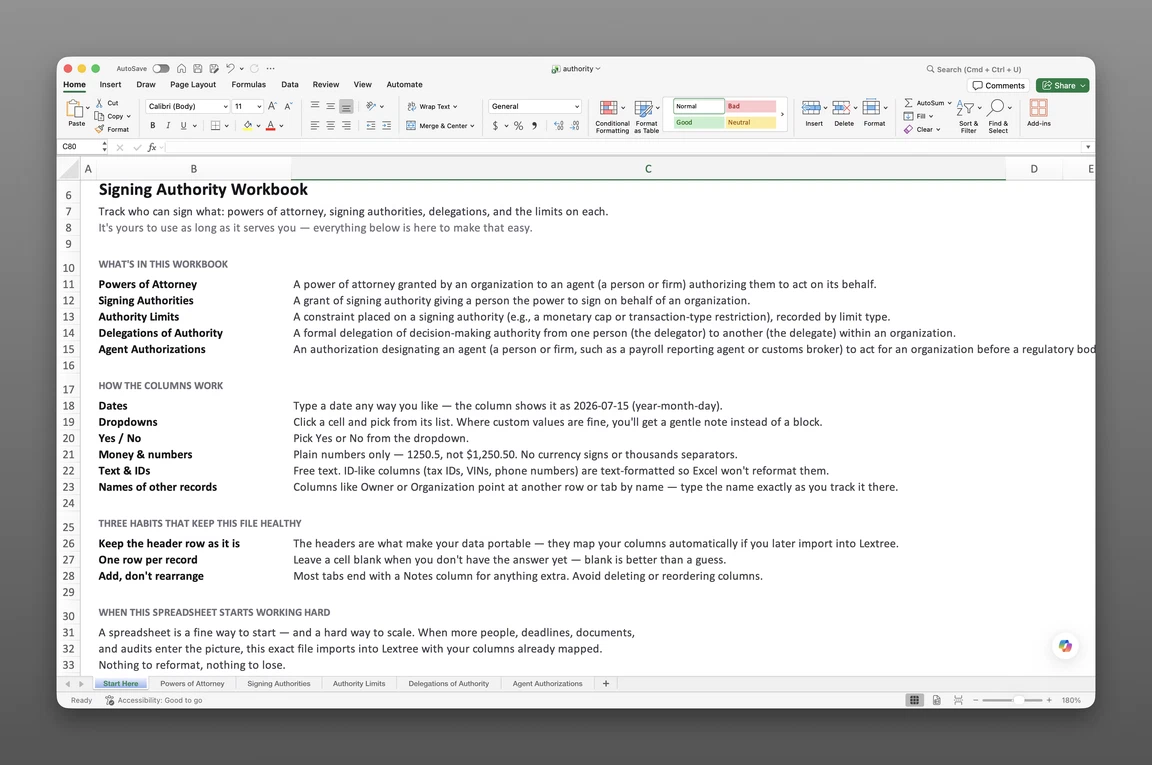Switch to Authority Limits sheet
The width and height of the screenshot is (1152, 765).
tap(359, 683)
